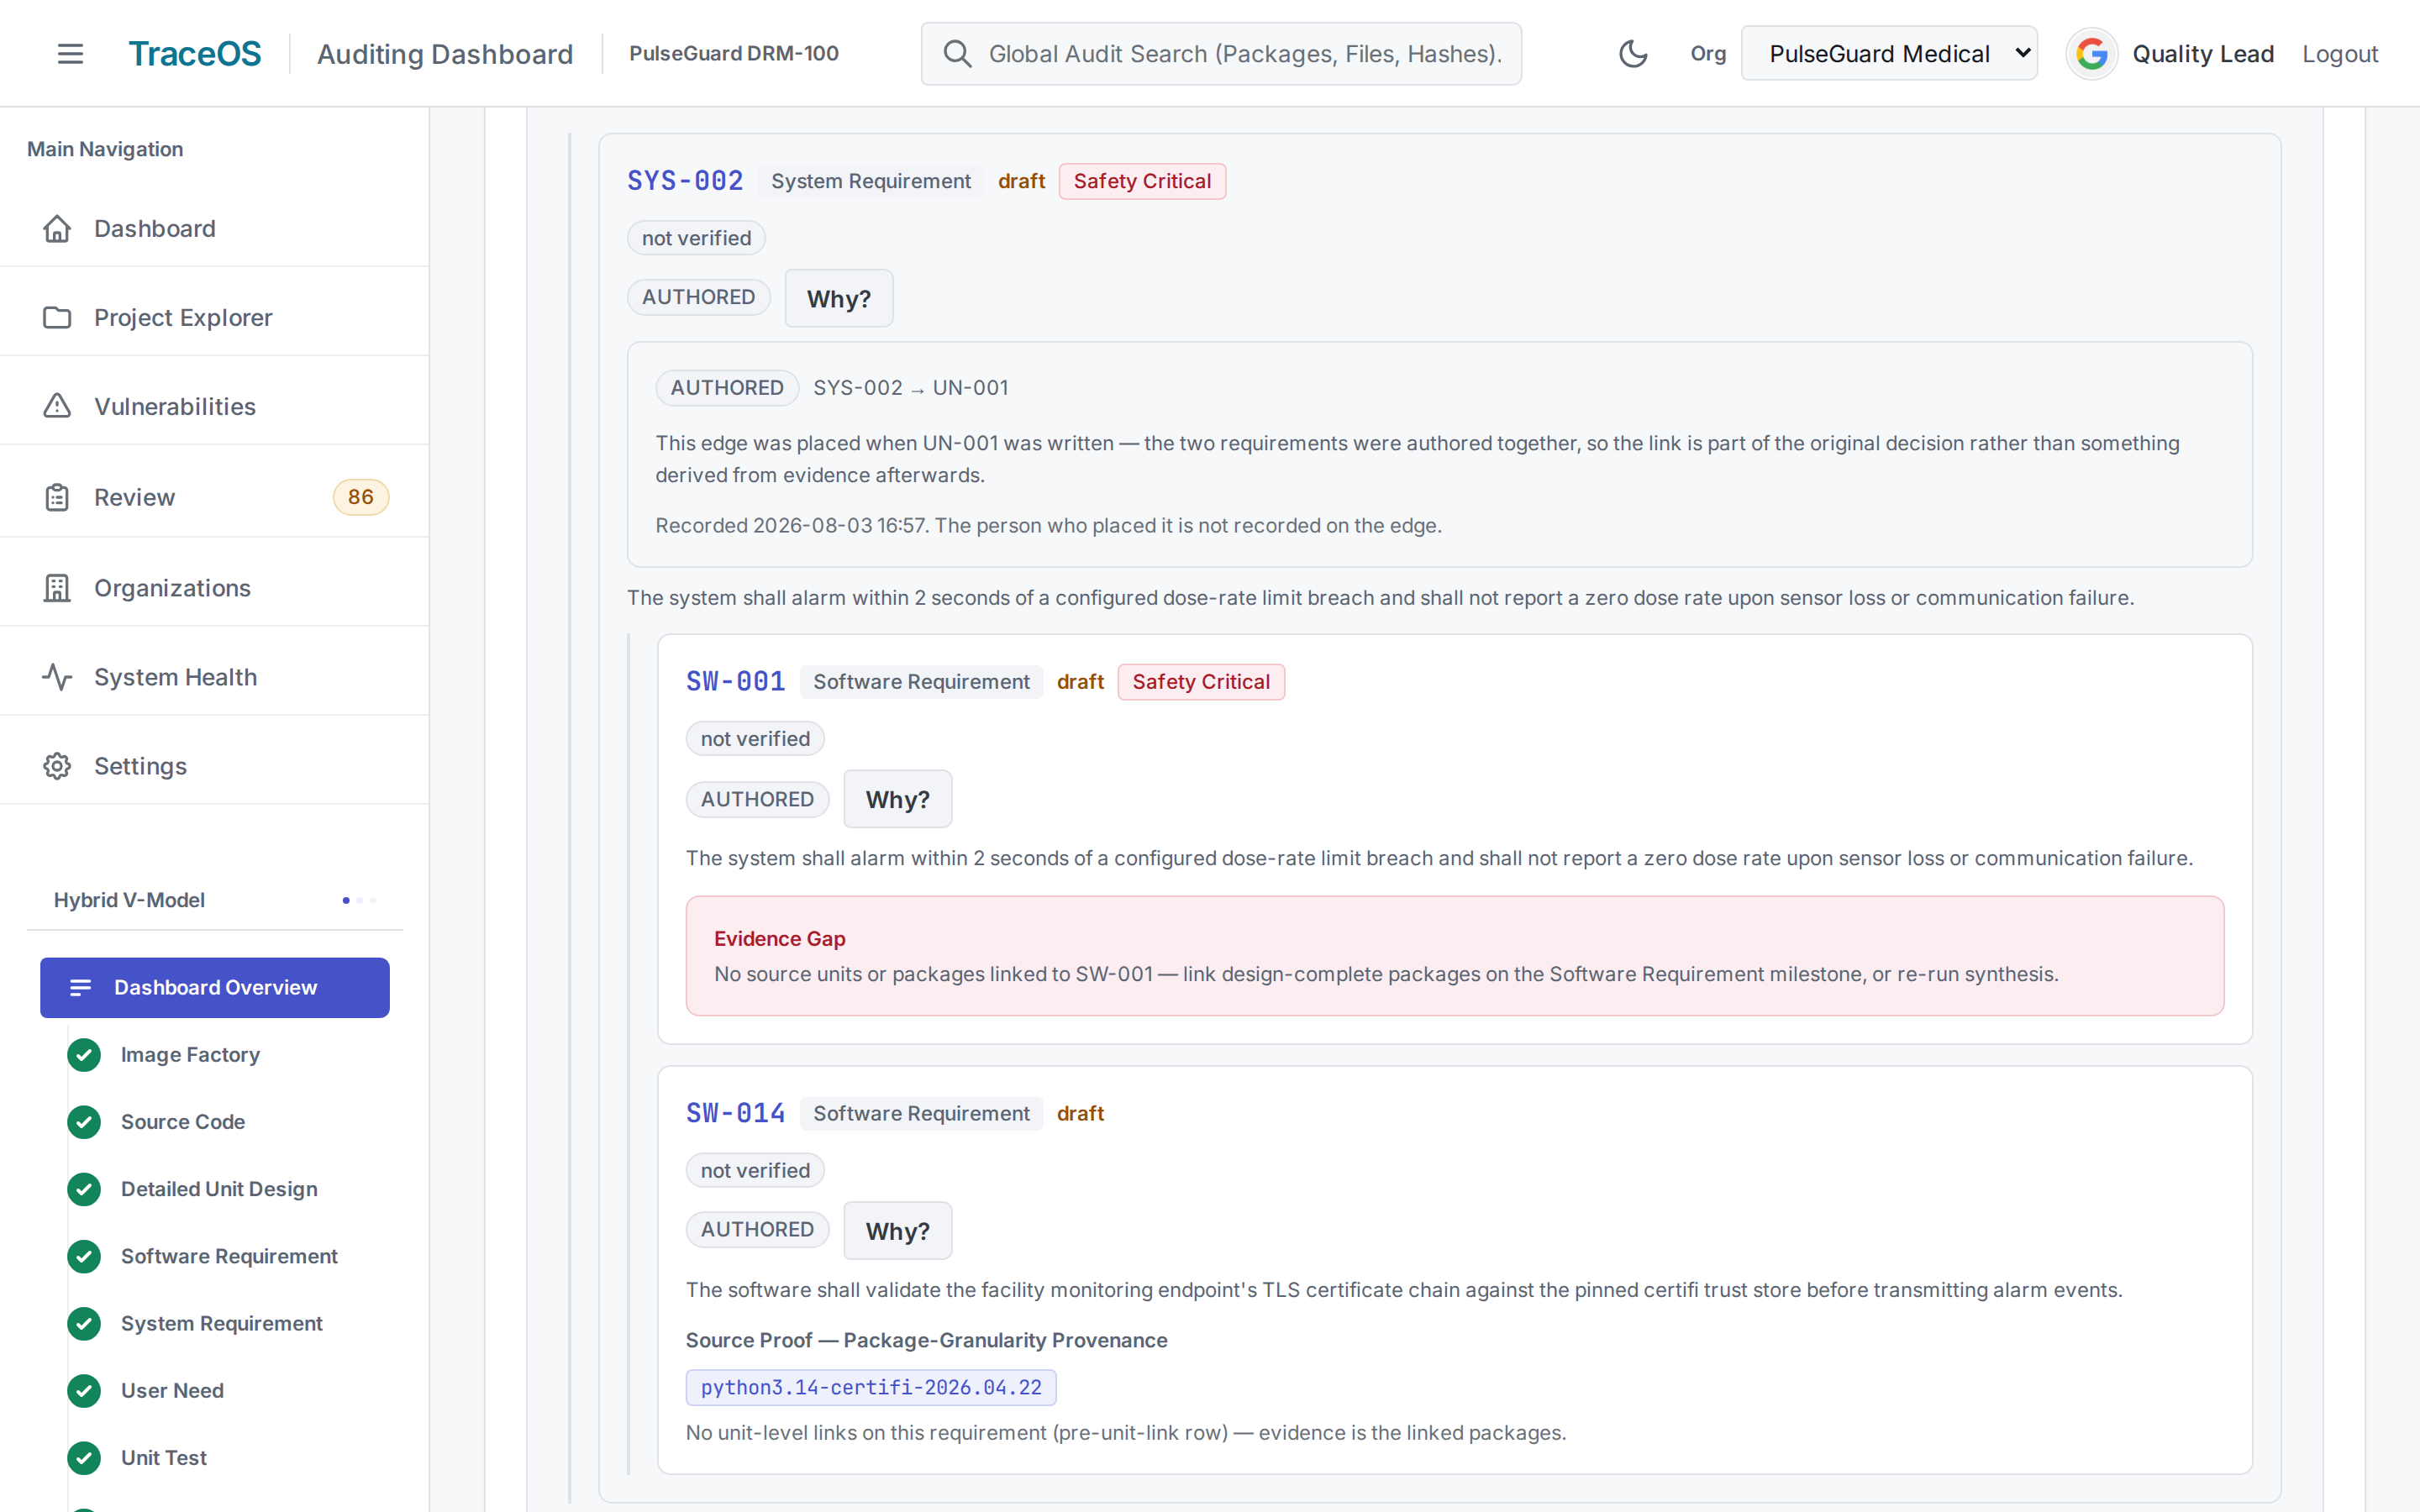Click the Project Explorer folder icon
The width and height of the screenshot is (2420, 1512).
click(x=57, y=317)
